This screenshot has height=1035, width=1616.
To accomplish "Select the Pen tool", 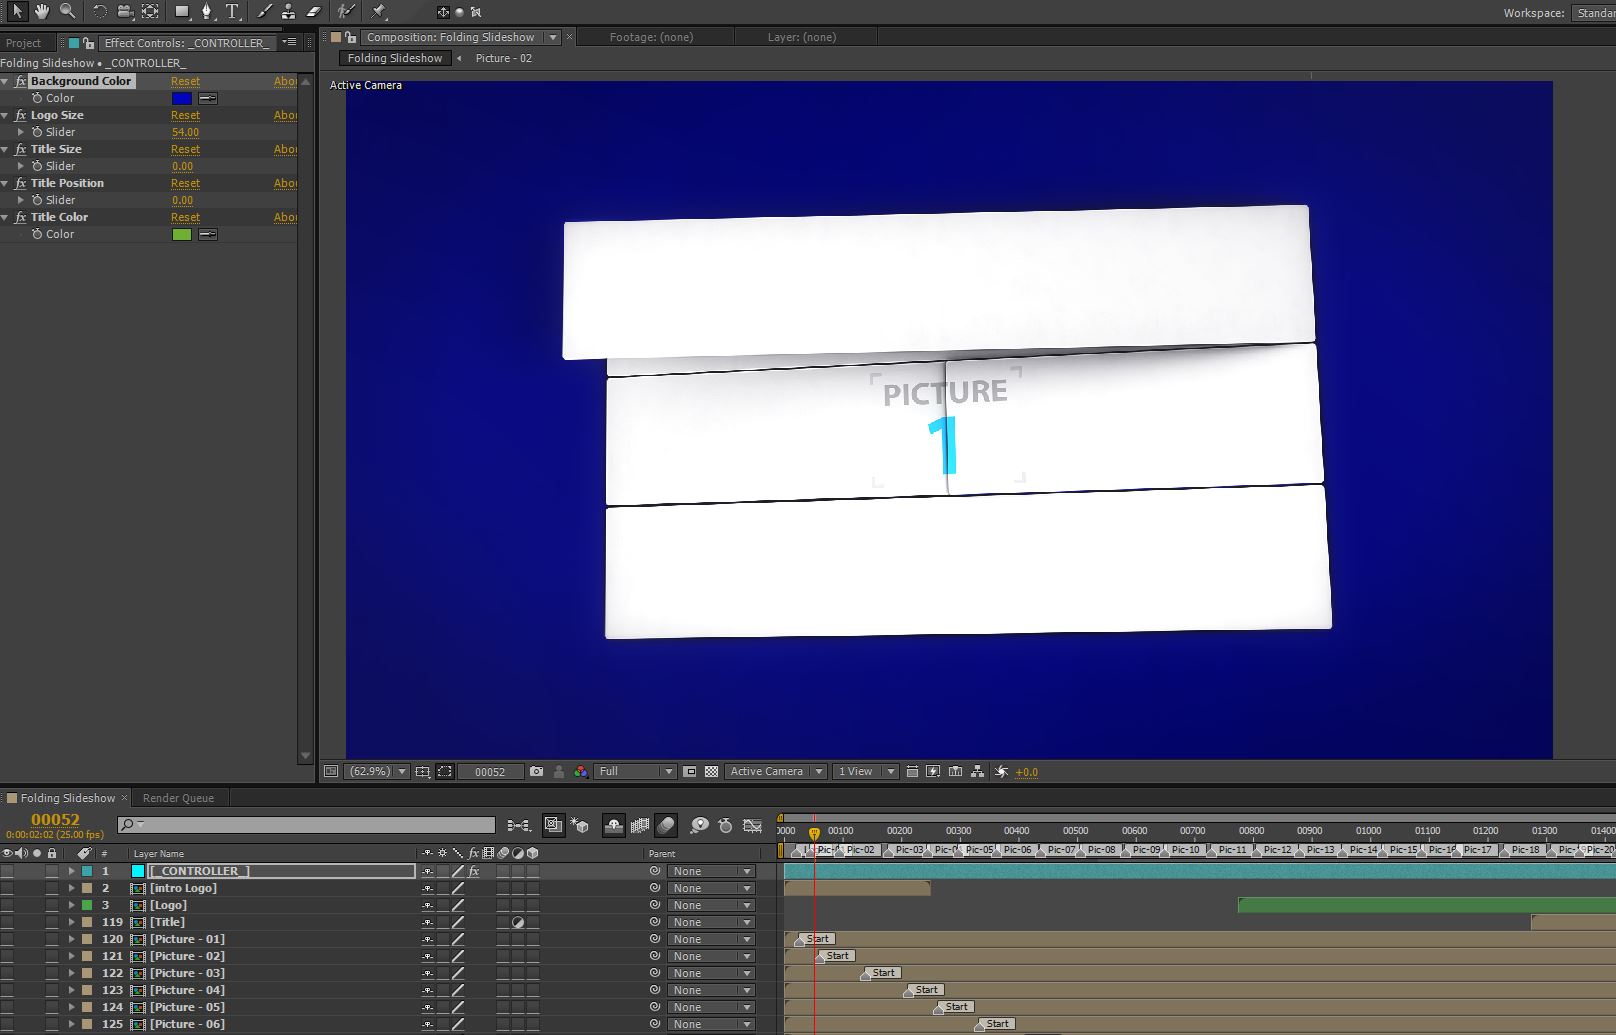I will click(206, 11).
